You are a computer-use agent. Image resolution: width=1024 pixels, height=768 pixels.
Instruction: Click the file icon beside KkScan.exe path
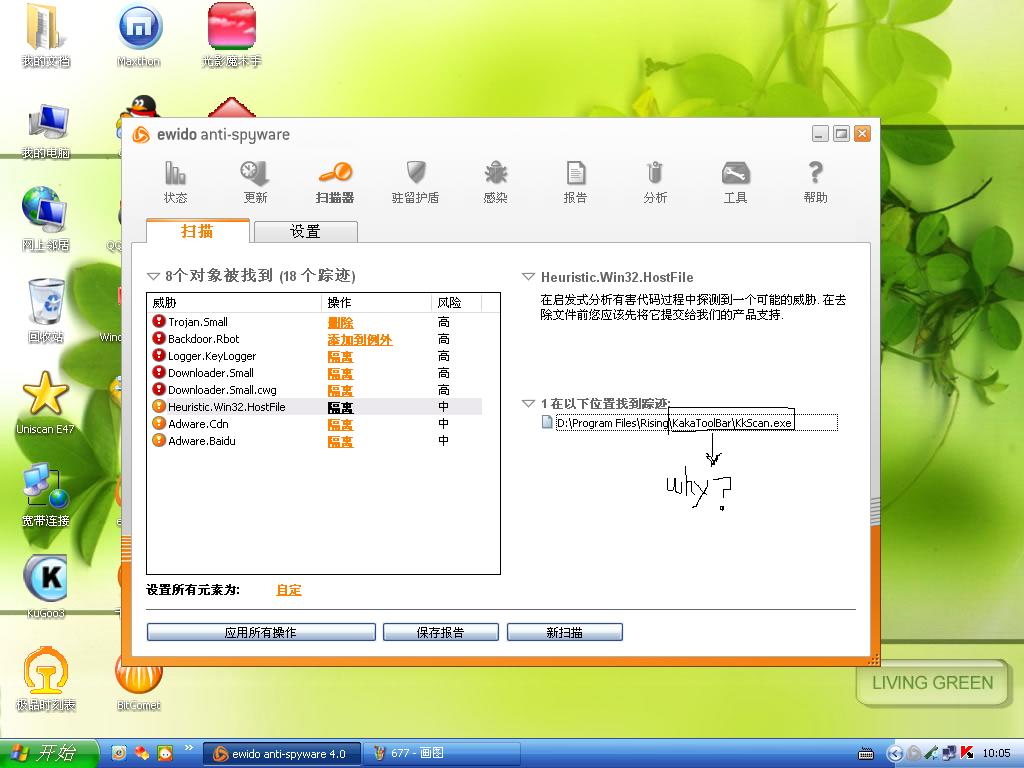coord(547,423)
